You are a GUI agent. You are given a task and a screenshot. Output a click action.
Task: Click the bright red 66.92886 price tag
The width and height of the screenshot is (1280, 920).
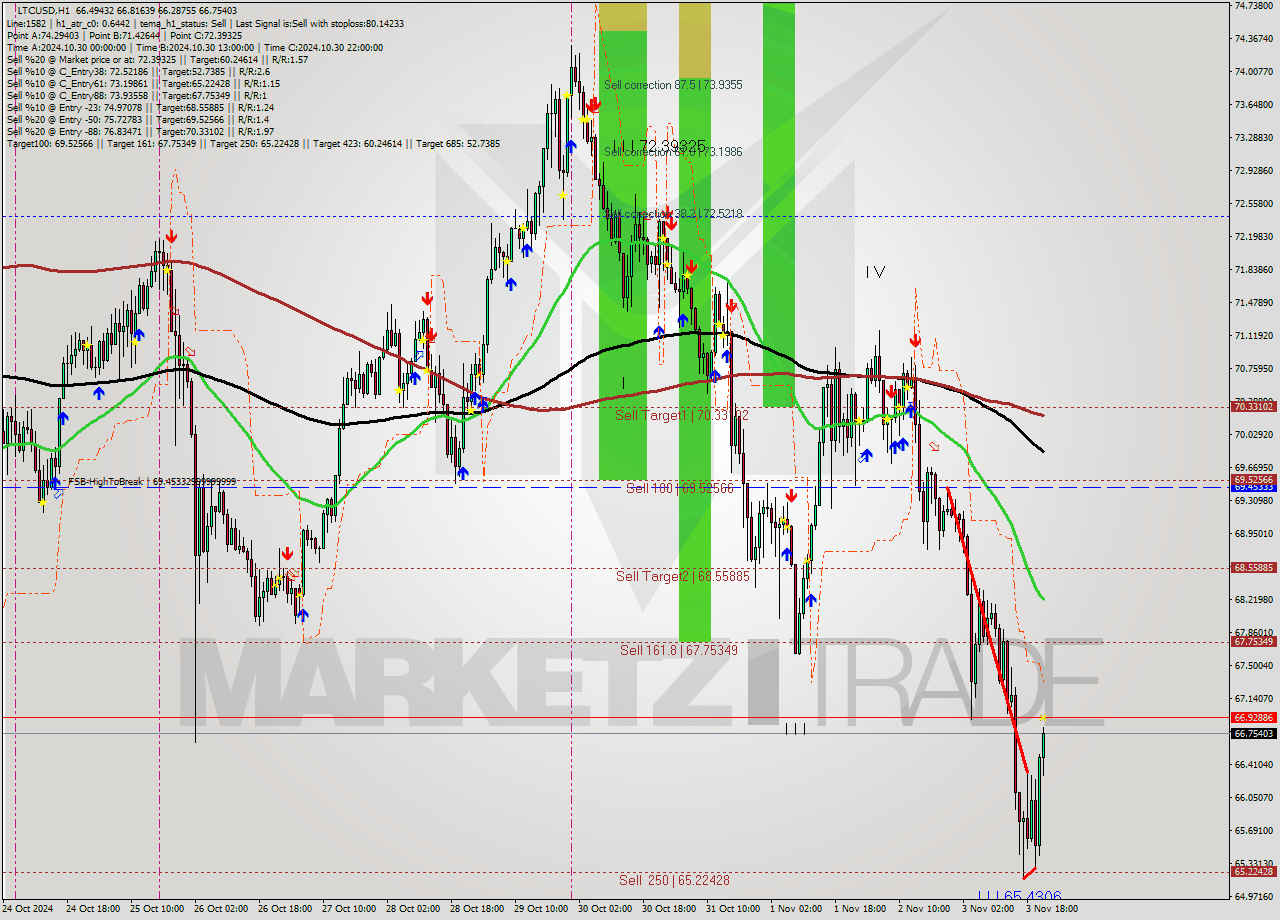(x=1253, y=717)
